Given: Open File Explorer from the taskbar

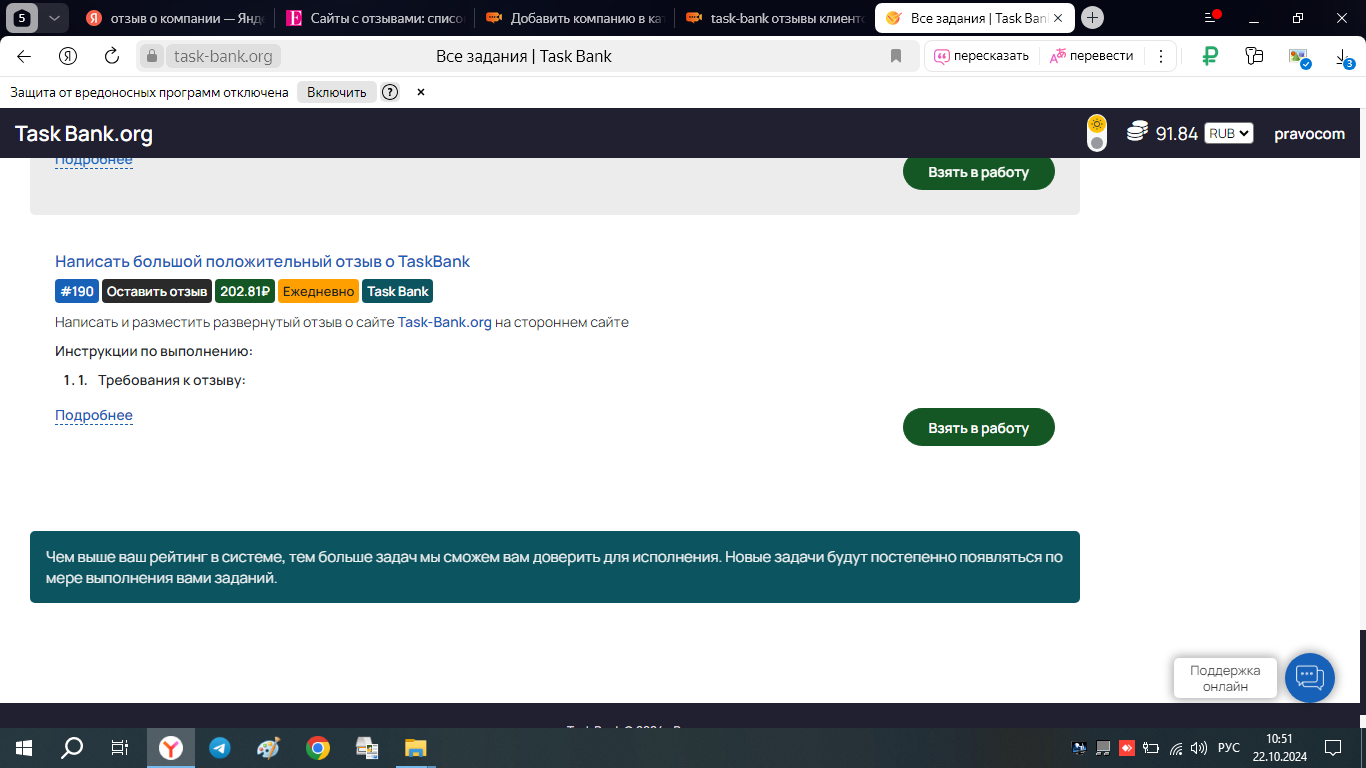Looking at the screenshot, I should point(415,747).
